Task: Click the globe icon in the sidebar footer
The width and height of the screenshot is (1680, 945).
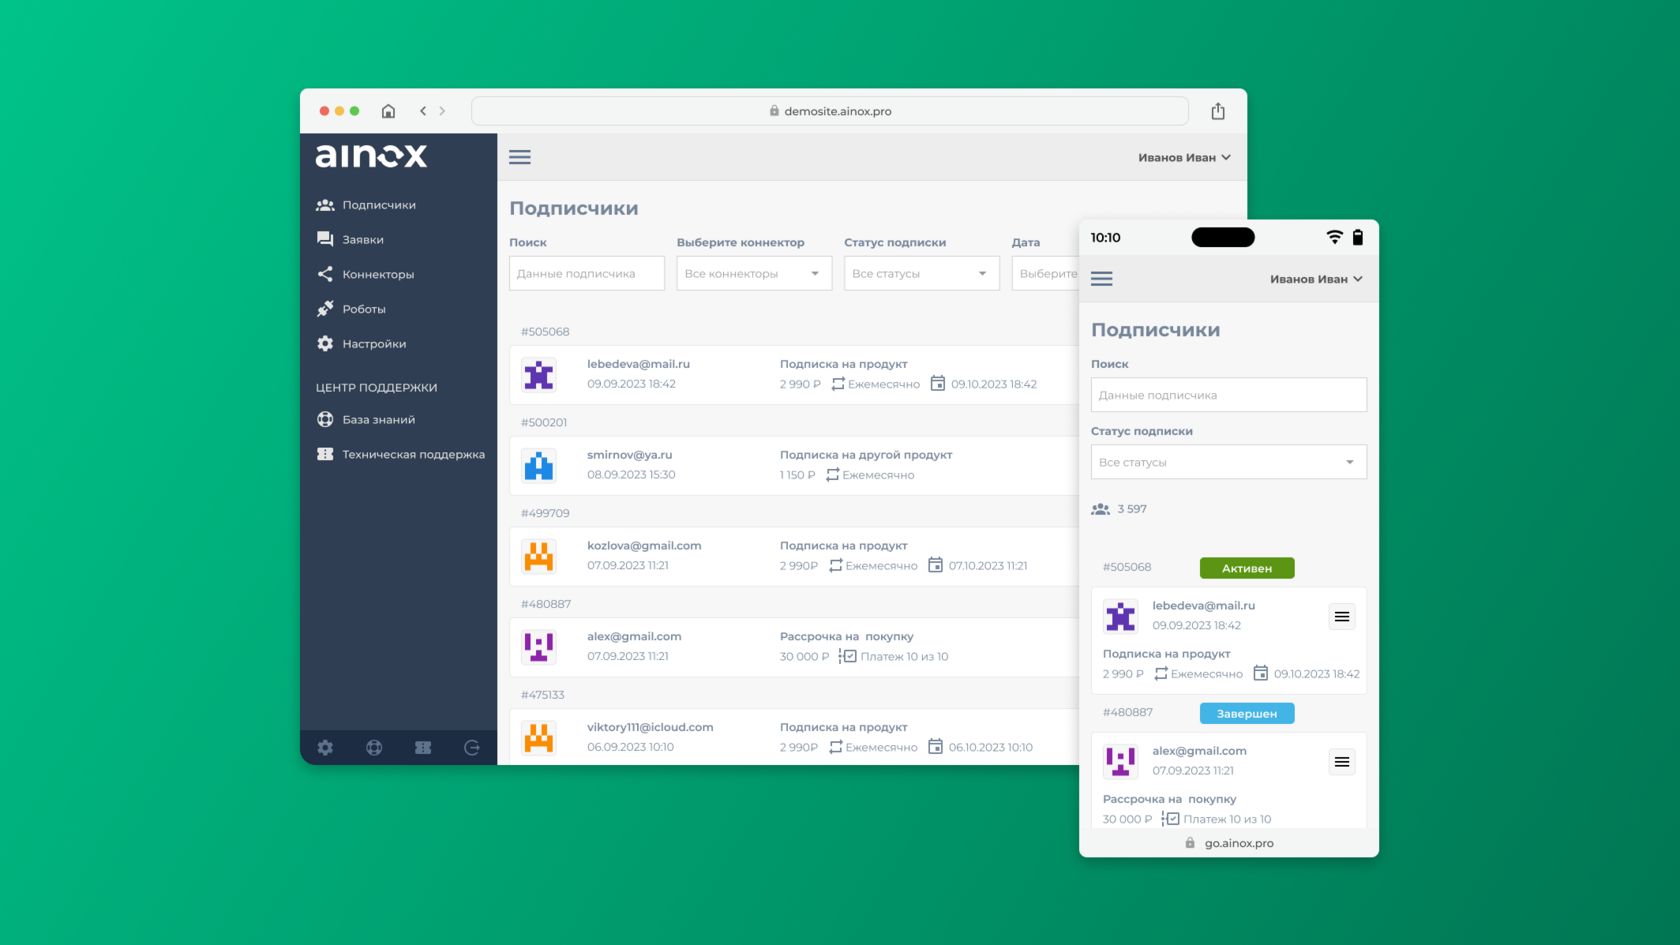Action: (x=374, y=747)
